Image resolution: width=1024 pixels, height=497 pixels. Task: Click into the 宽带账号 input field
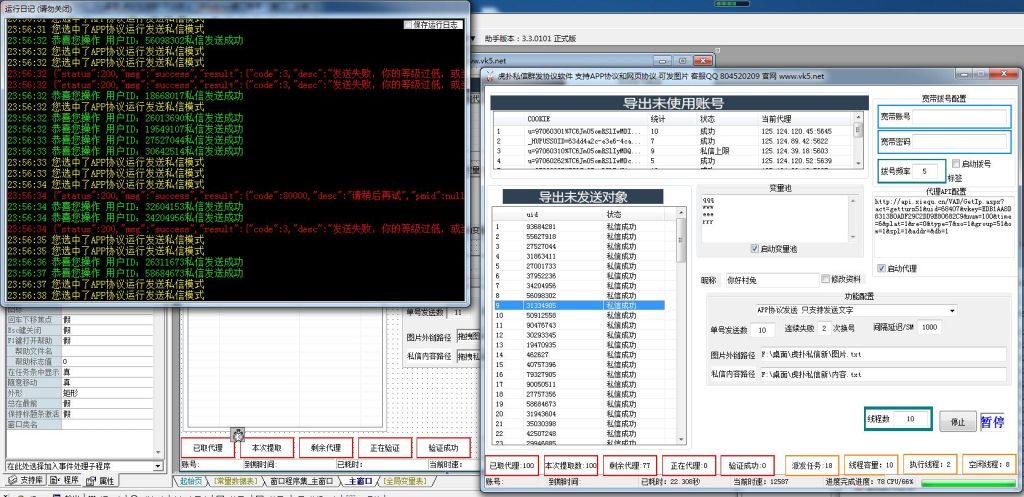959,117
